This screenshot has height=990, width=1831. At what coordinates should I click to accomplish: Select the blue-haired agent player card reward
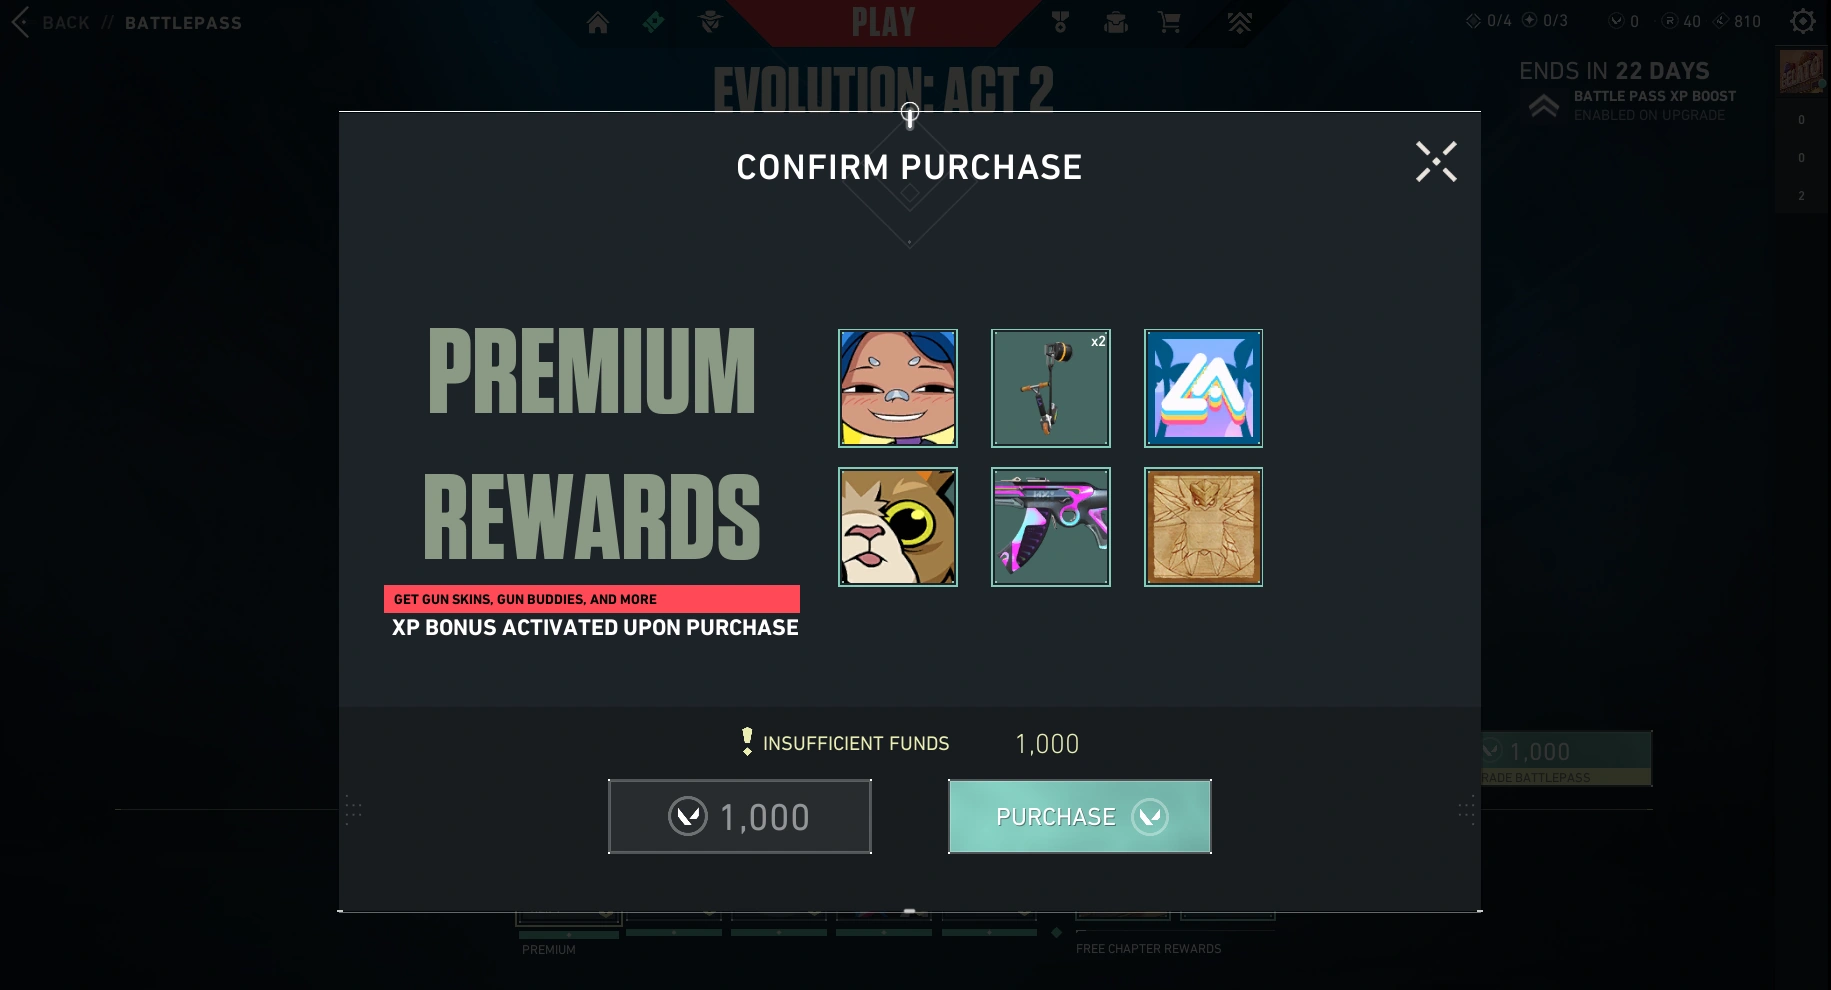pos(898,388)
